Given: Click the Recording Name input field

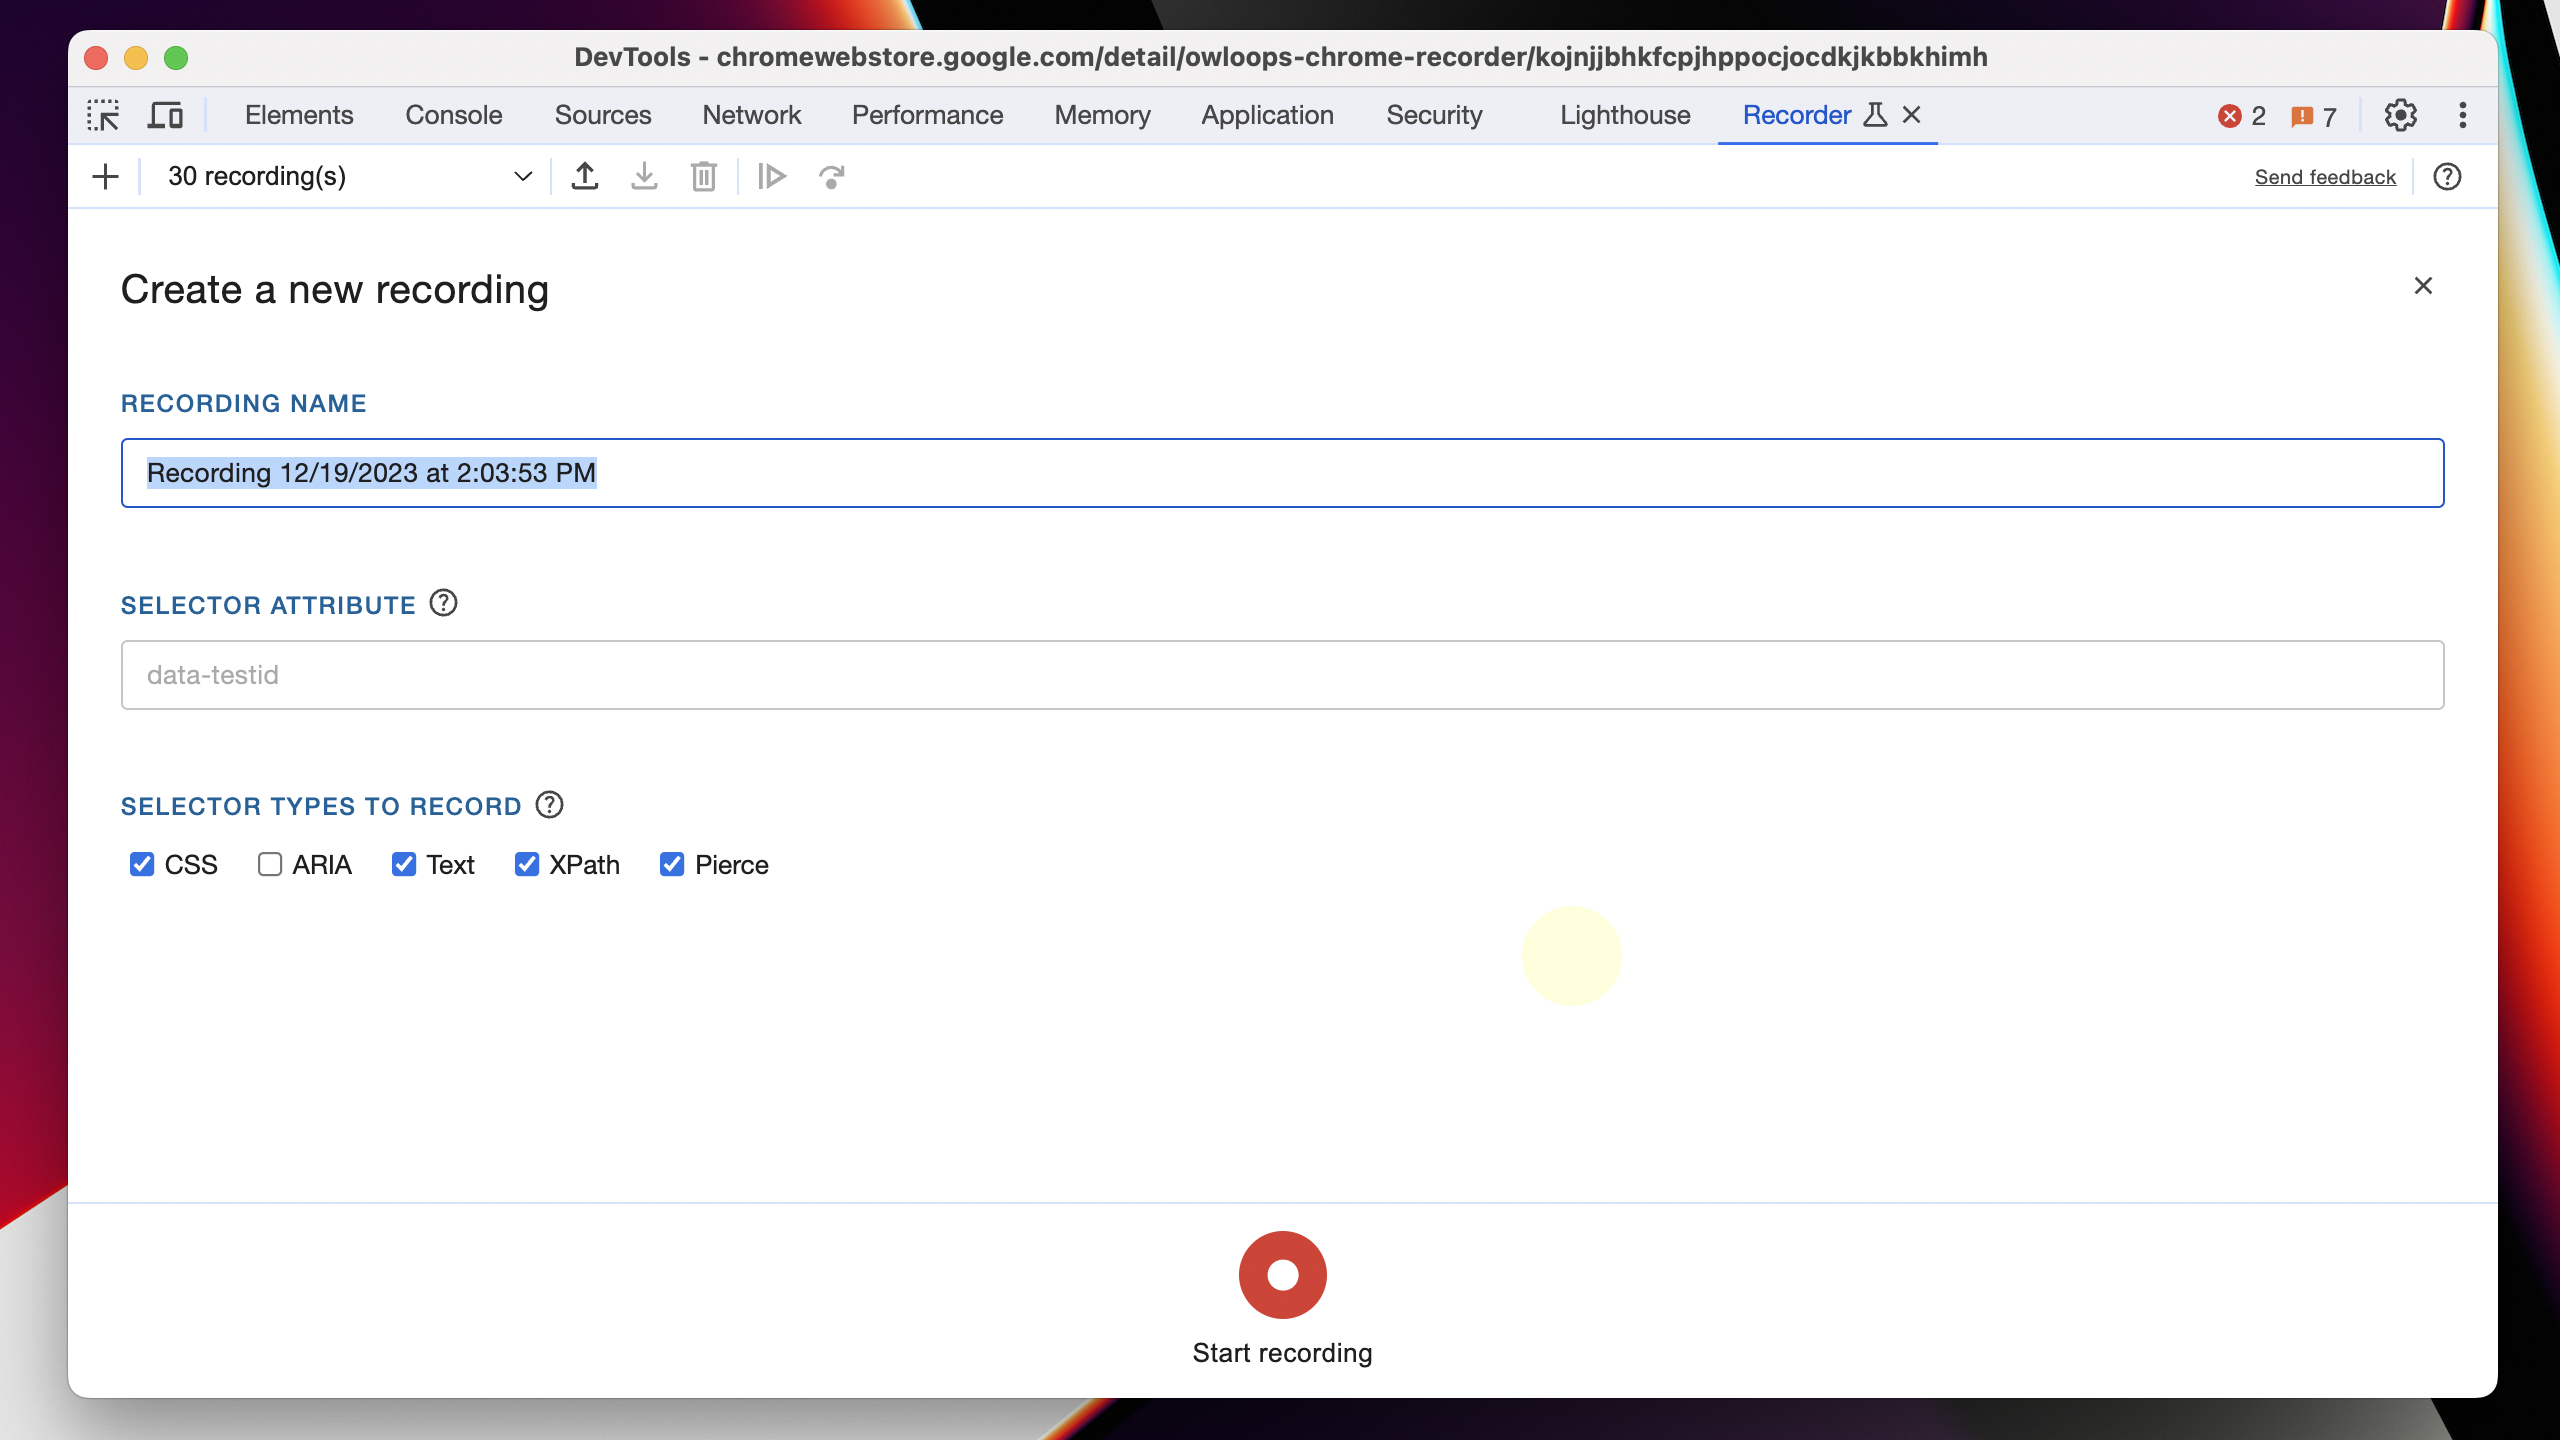Looking at the screenshot, I should pyautogui.click(x=1282, y=473).
